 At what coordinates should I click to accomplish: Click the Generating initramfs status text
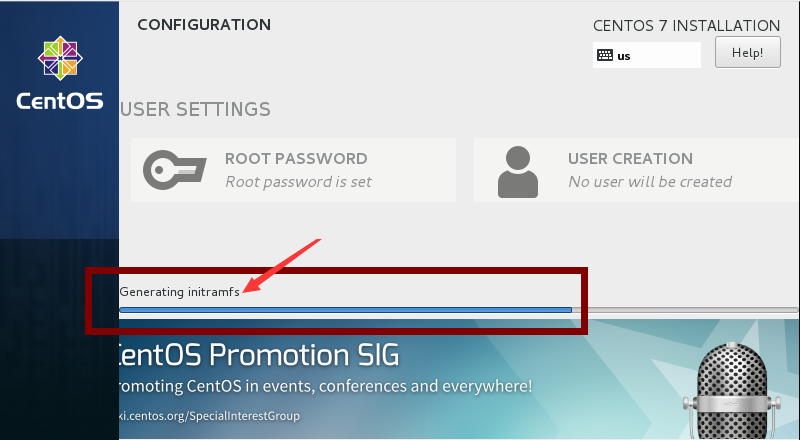(180, 291)
